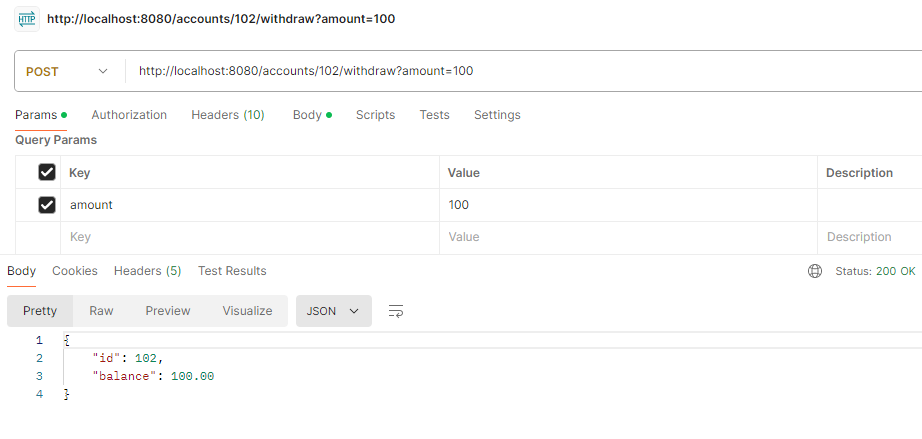Open the request Body tab
The width and height of the screenshot is (922, 439).
pyautogui.click(x=307, y=115)
